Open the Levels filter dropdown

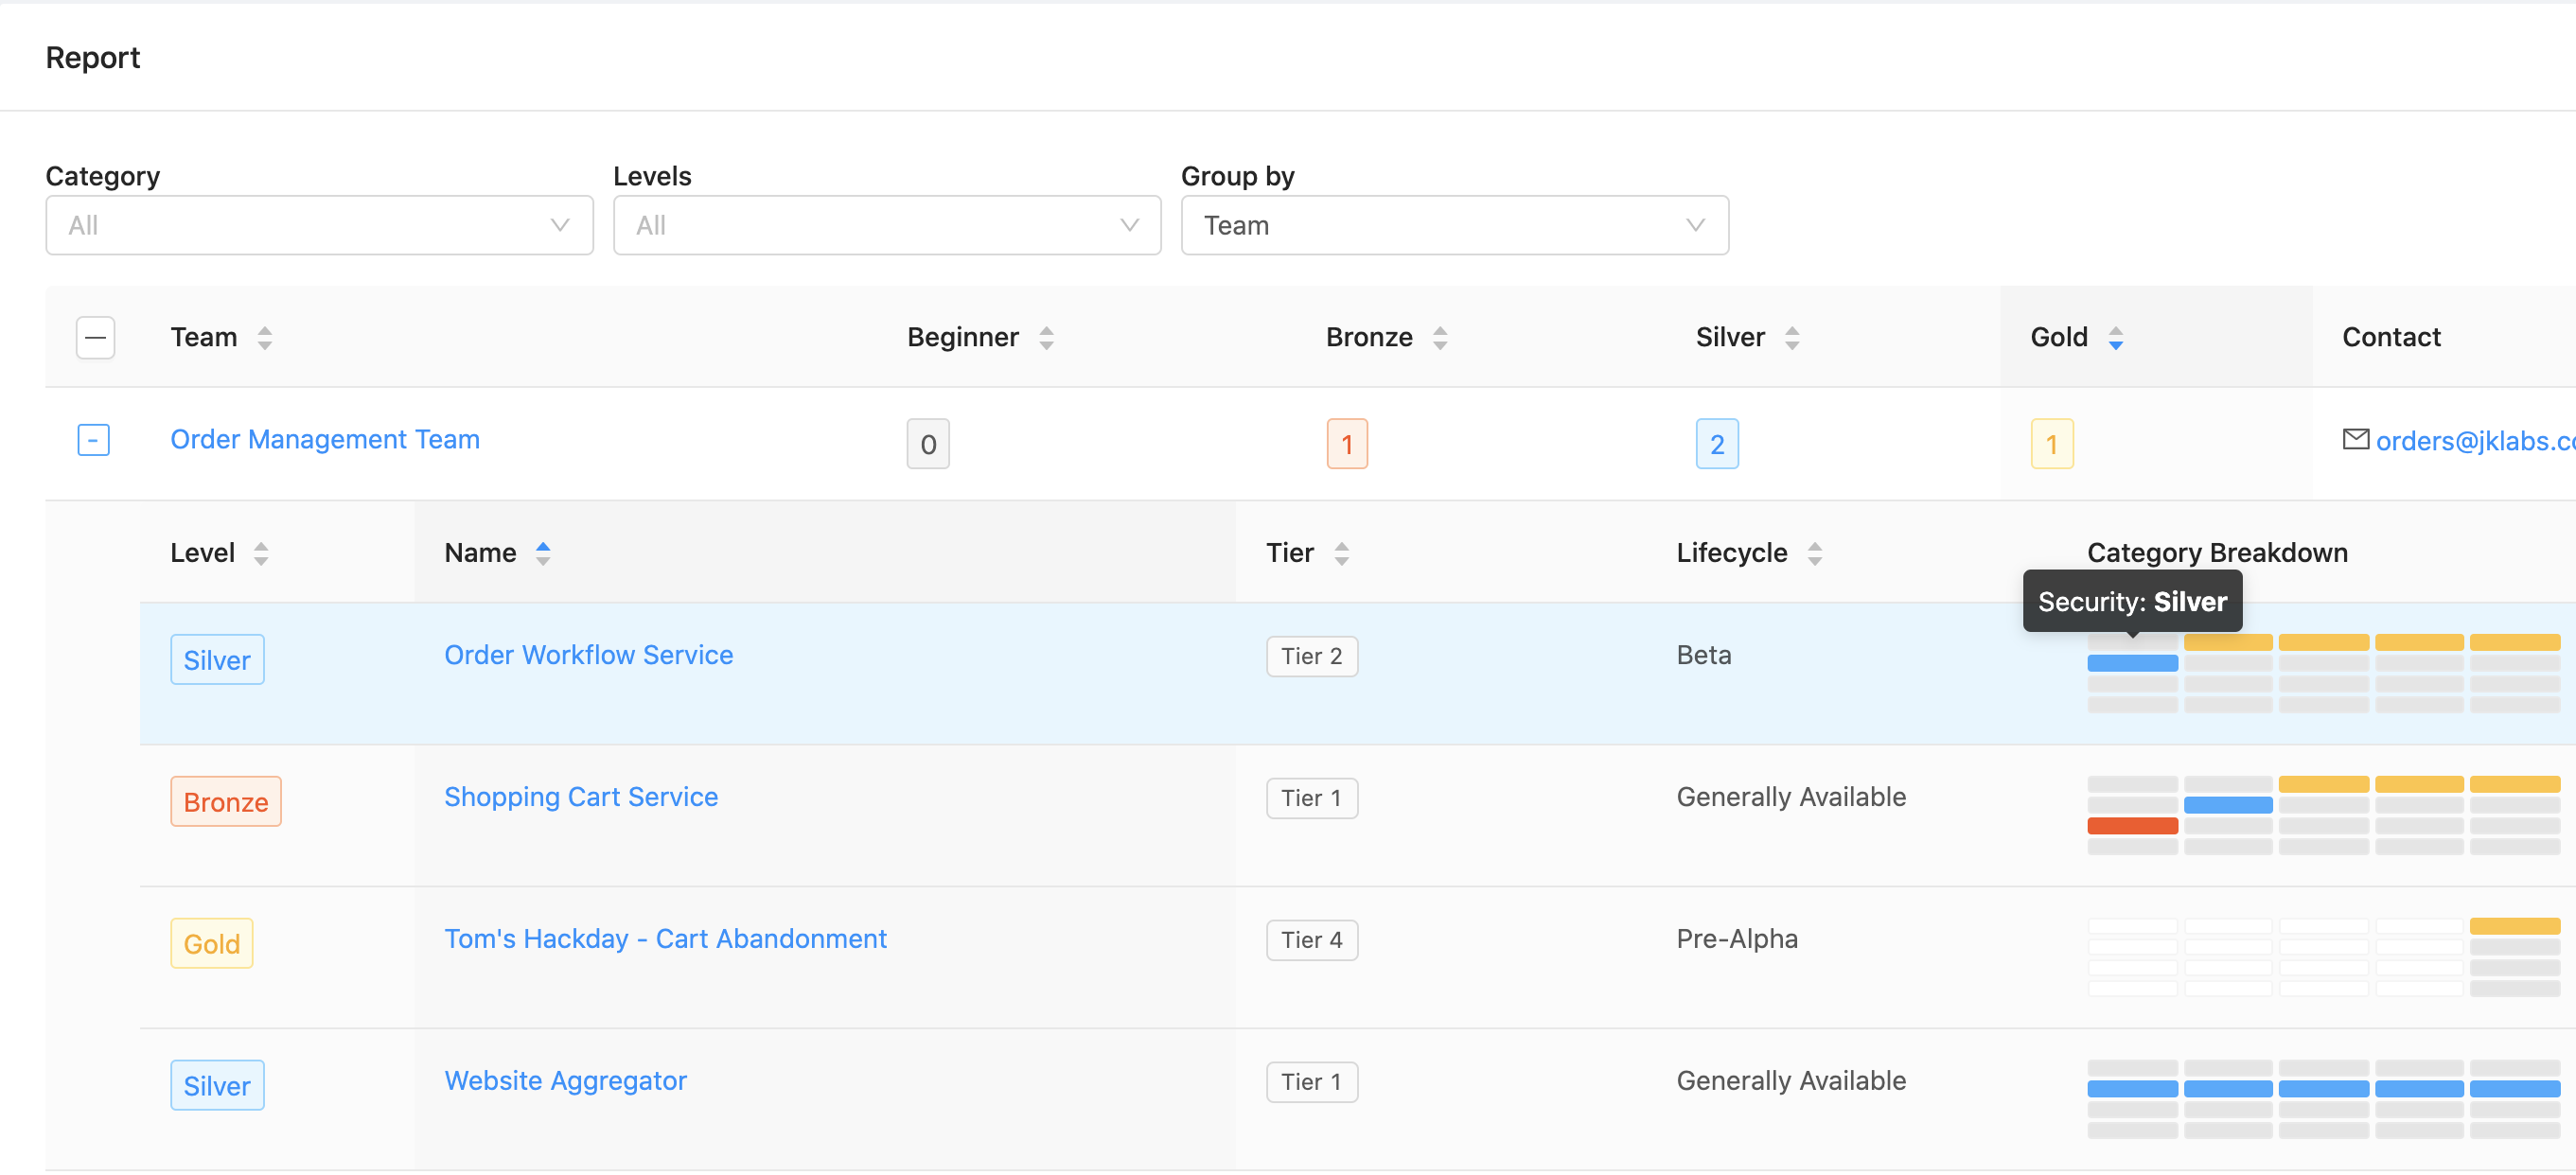tap(887, 225)
